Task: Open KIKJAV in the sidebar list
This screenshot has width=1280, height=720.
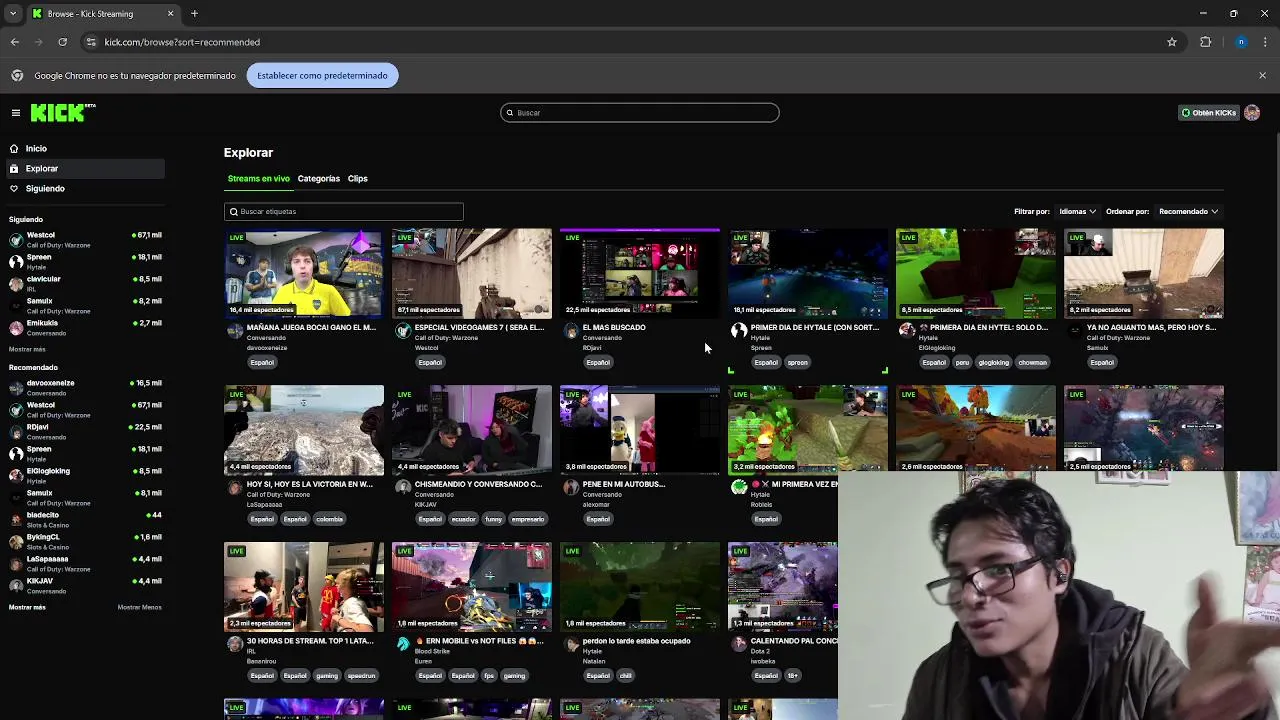Action: tap(85, 585)
